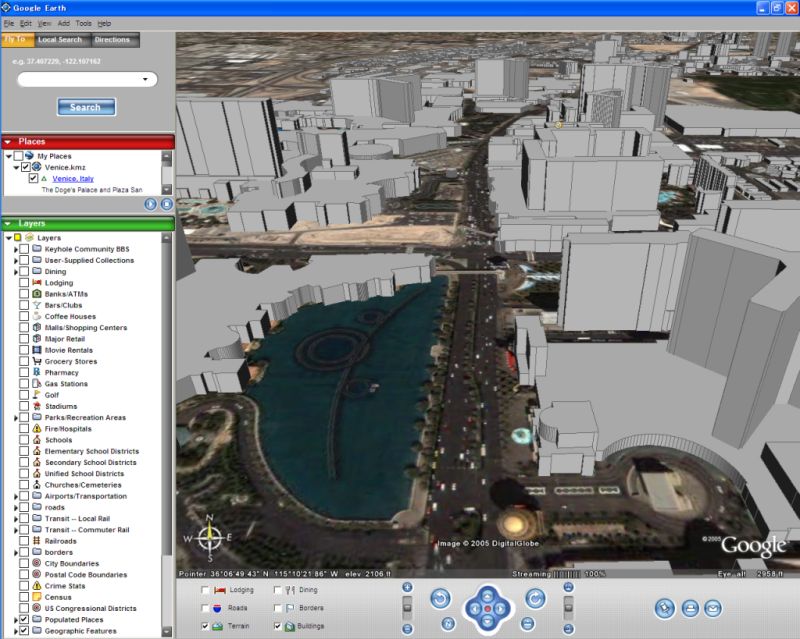800x639 pixels.
Task: Open the Fly To address dropdown
Action: point(146,79)
